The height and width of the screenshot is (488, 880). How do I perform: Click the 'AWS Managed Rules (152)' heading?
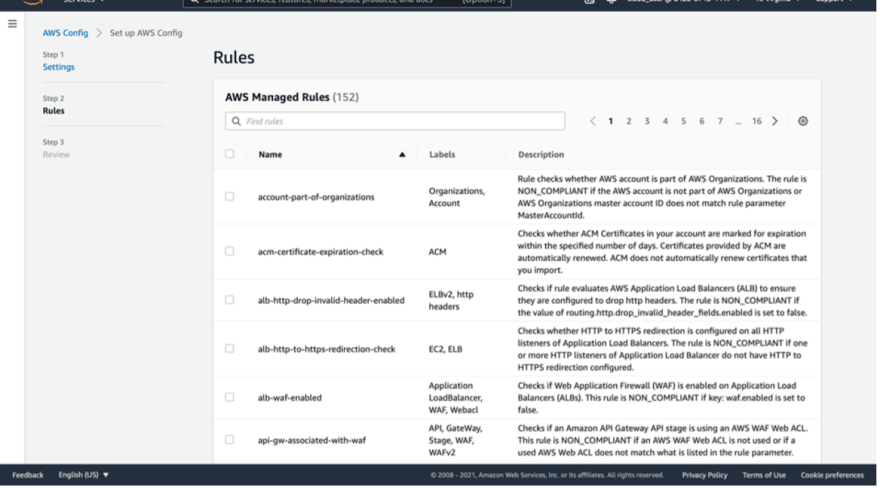click(292, 97)
